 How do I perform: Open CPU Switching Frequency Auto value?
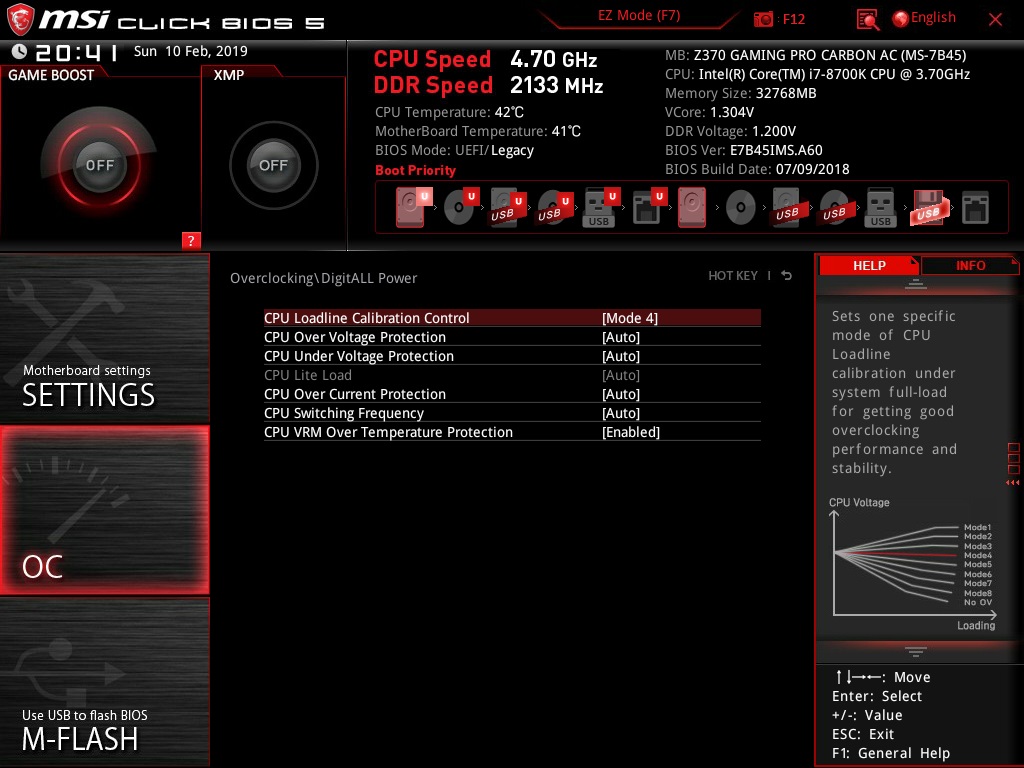pos(620,413)
